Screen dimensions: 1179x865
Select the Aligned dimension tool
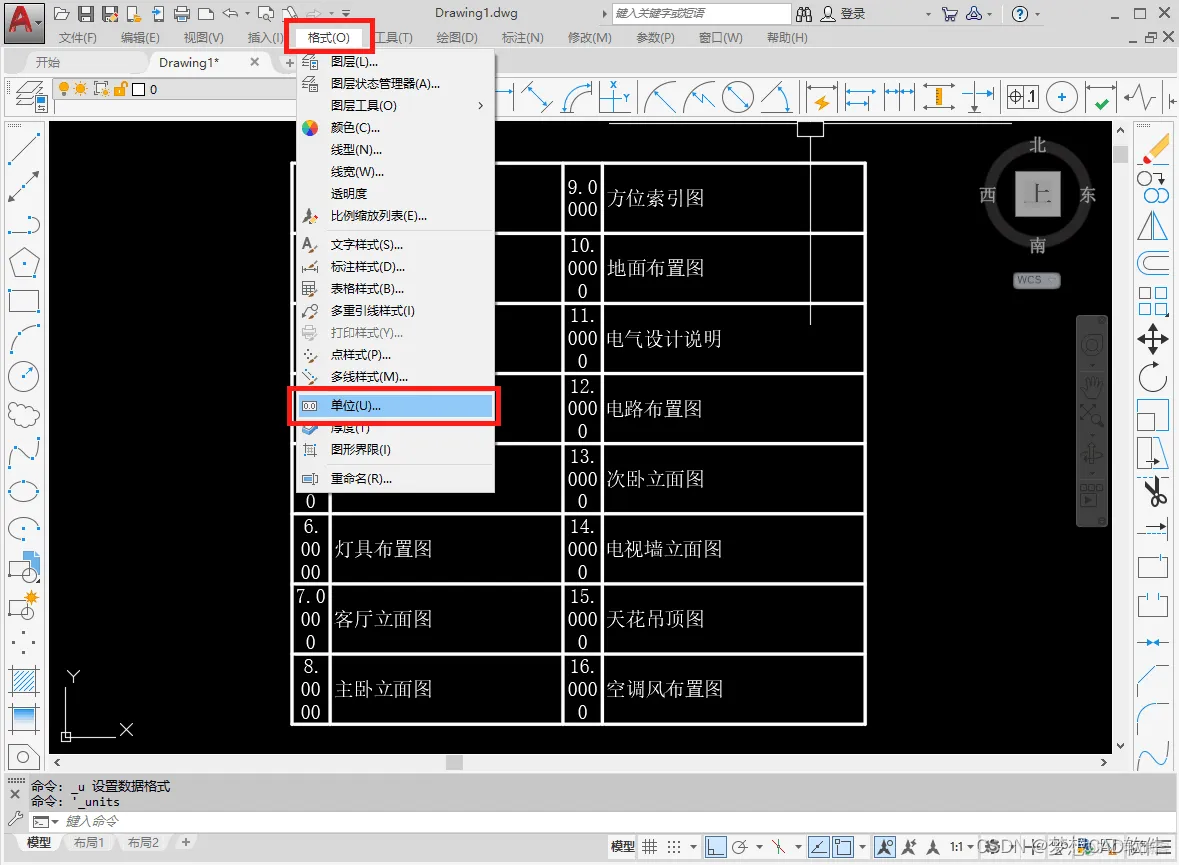point(537,97)
